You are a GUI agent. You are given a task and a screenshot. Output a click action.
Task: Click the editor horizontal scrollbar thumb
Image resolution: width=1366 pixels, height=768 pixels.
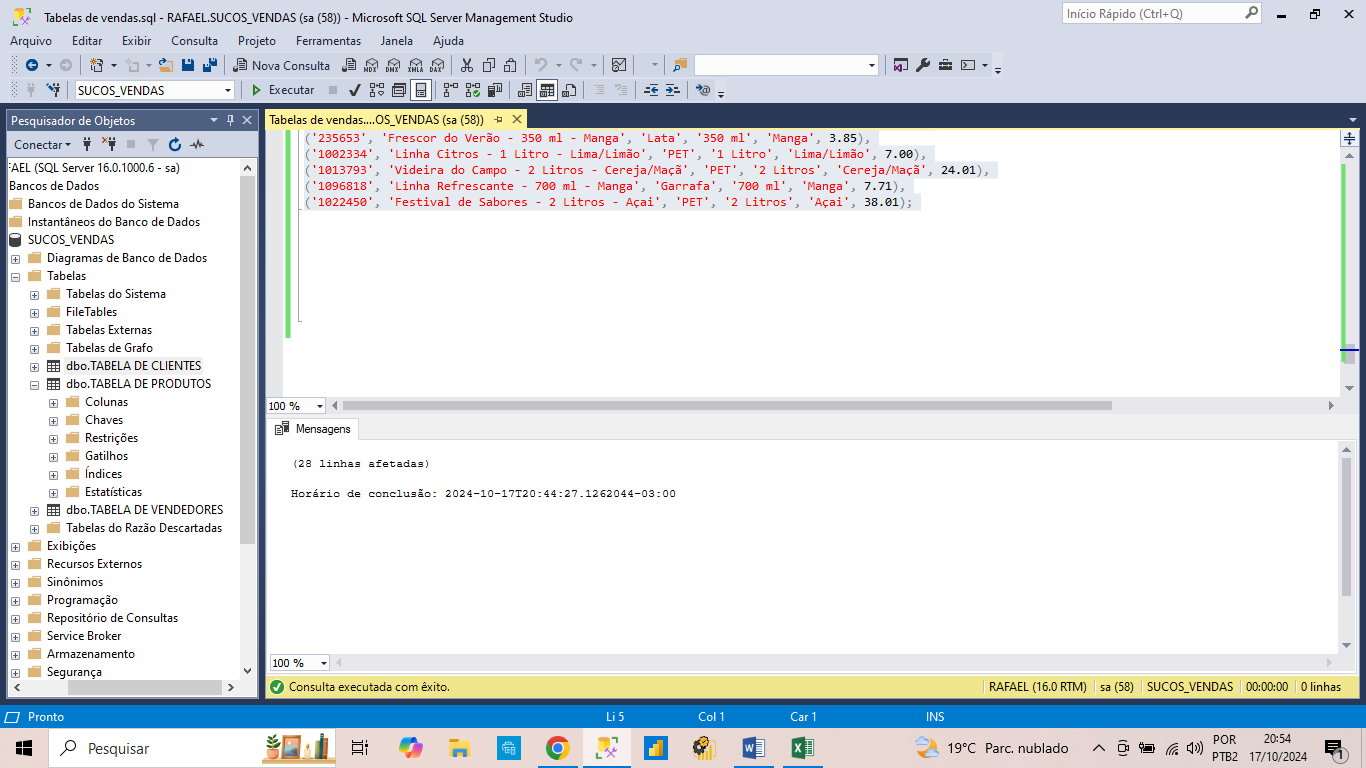click(x=727, y=406)
